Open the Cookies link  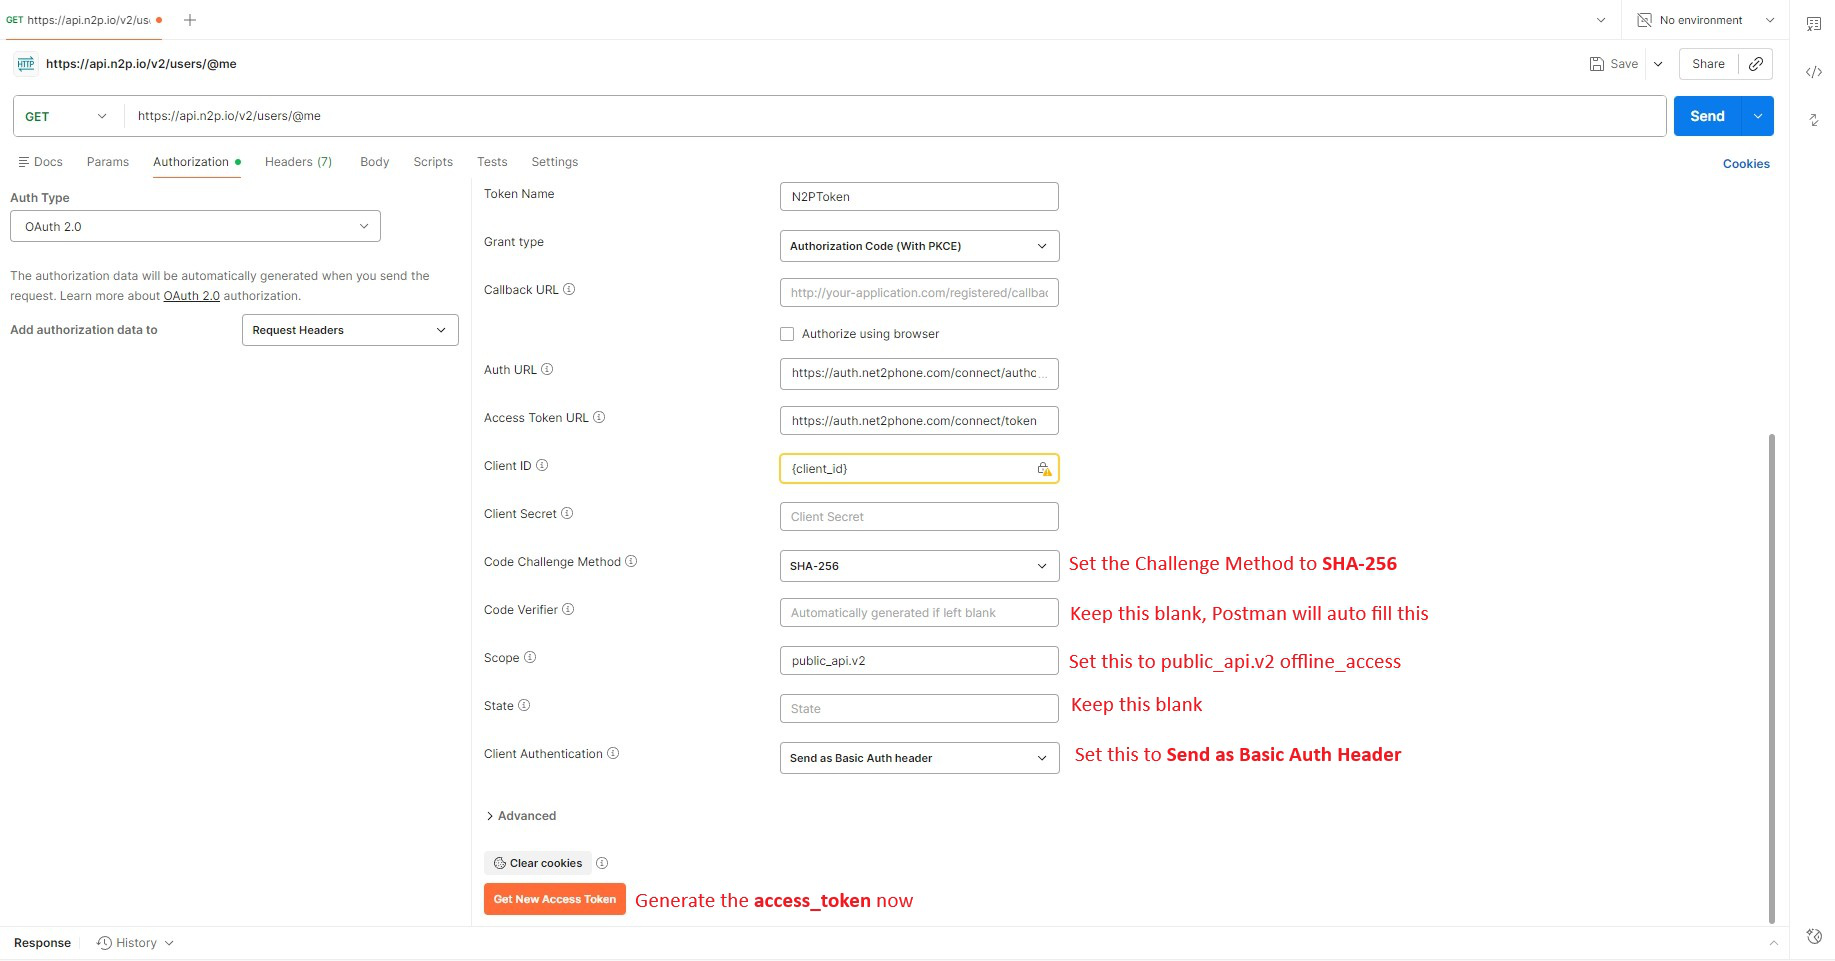click(x=1746, y=164)
